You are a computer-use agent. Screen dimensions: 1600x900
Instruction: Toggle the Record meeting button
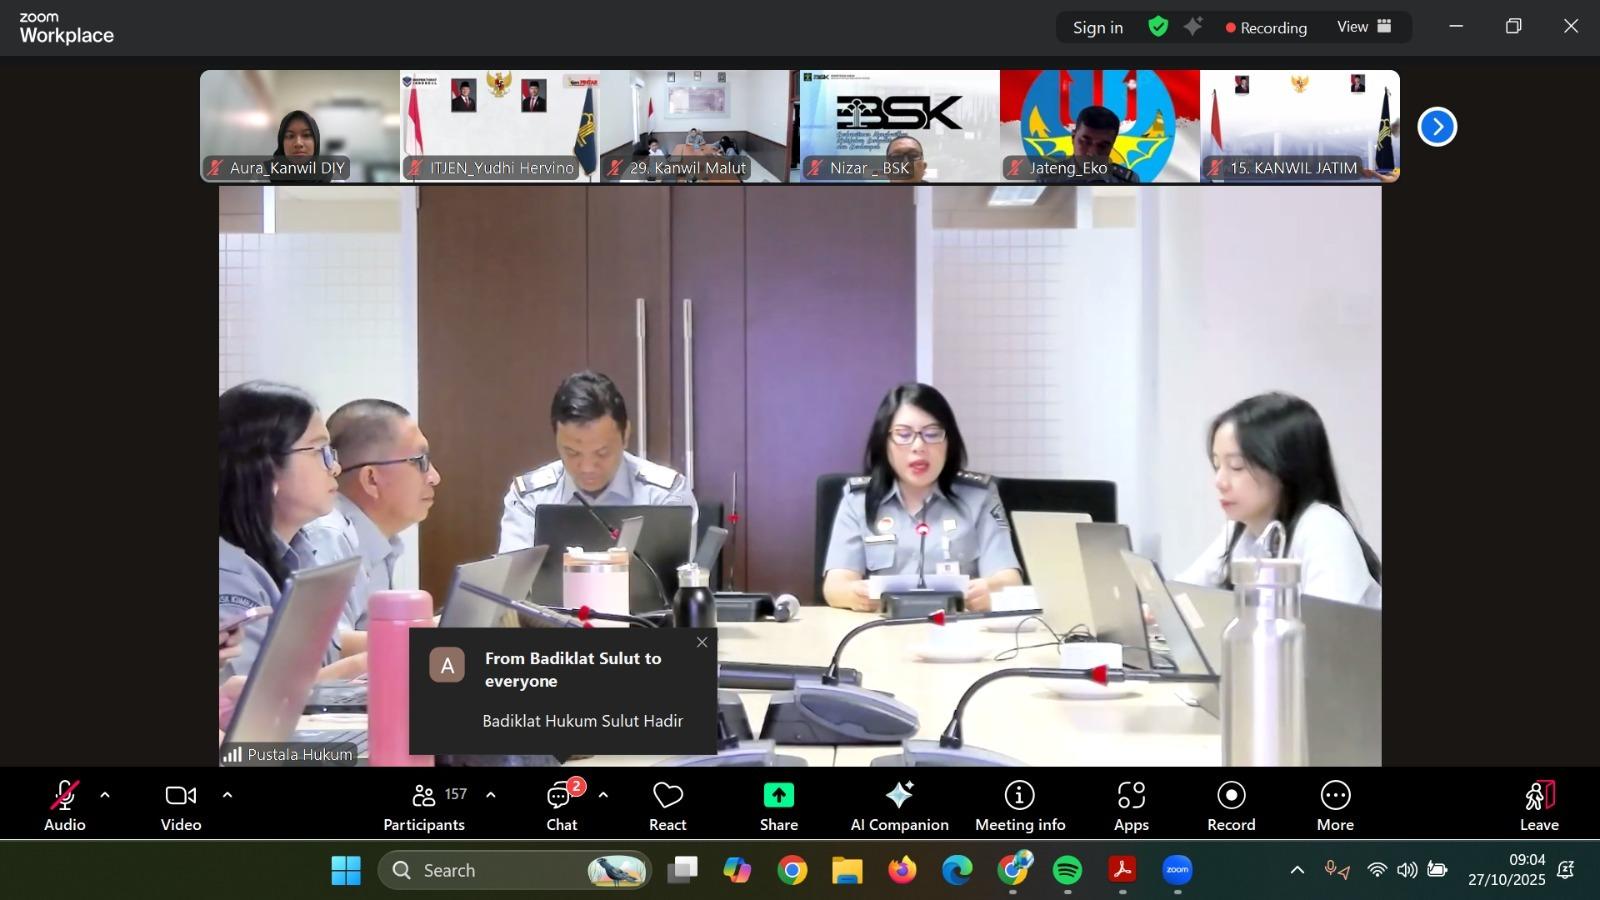point(1230,806)
